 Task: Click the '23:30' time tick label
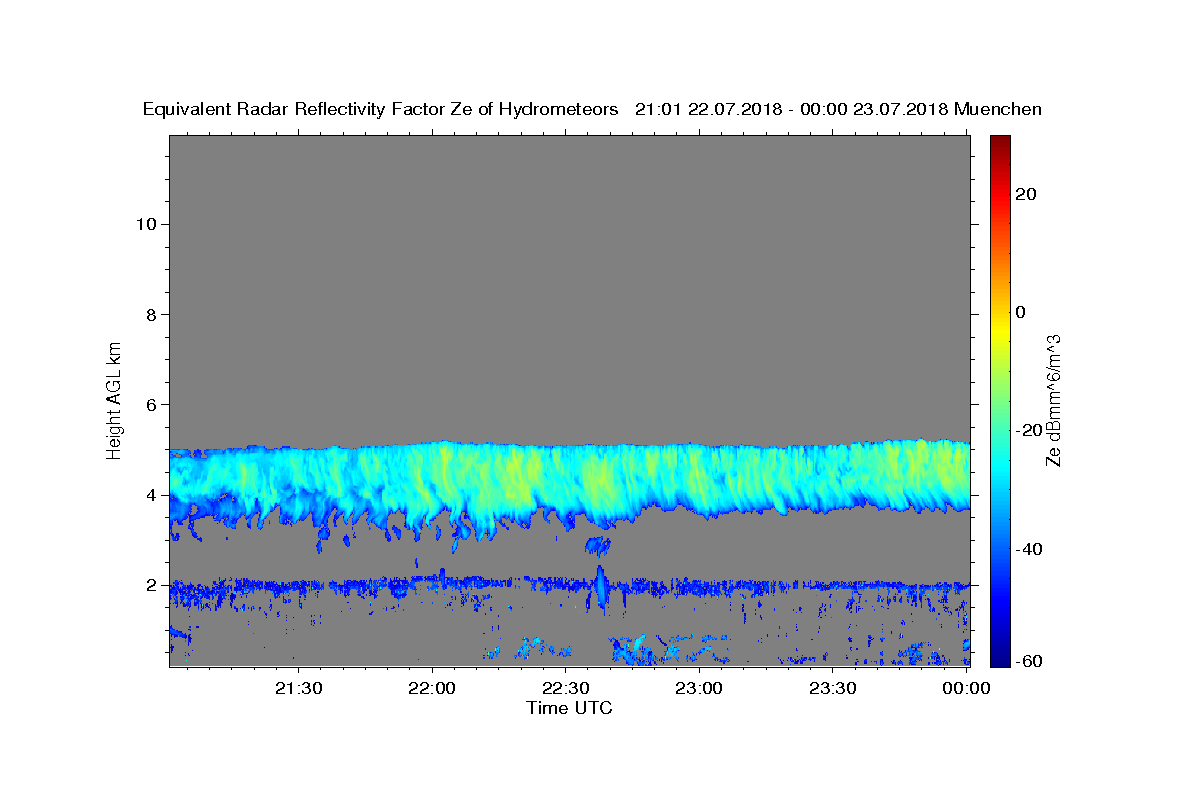(832, 688)
